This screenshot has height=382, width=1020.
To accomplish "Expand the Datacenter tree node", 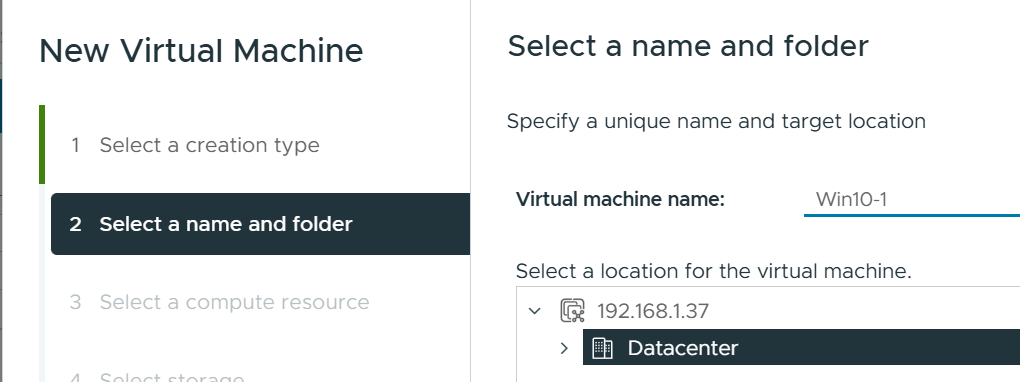I will pos(564,348).
